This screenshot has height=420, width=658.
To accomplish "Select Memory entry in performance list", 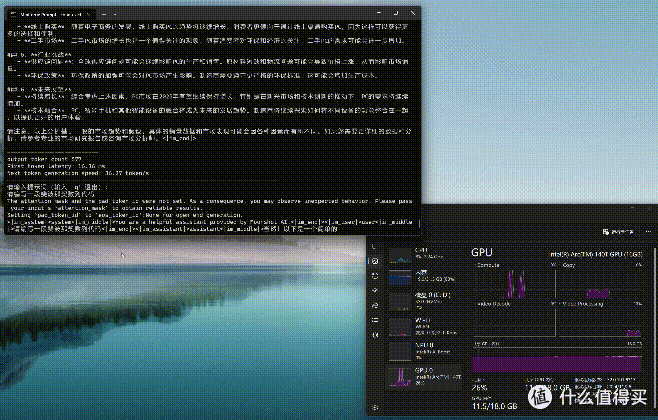I will [424, 277].
